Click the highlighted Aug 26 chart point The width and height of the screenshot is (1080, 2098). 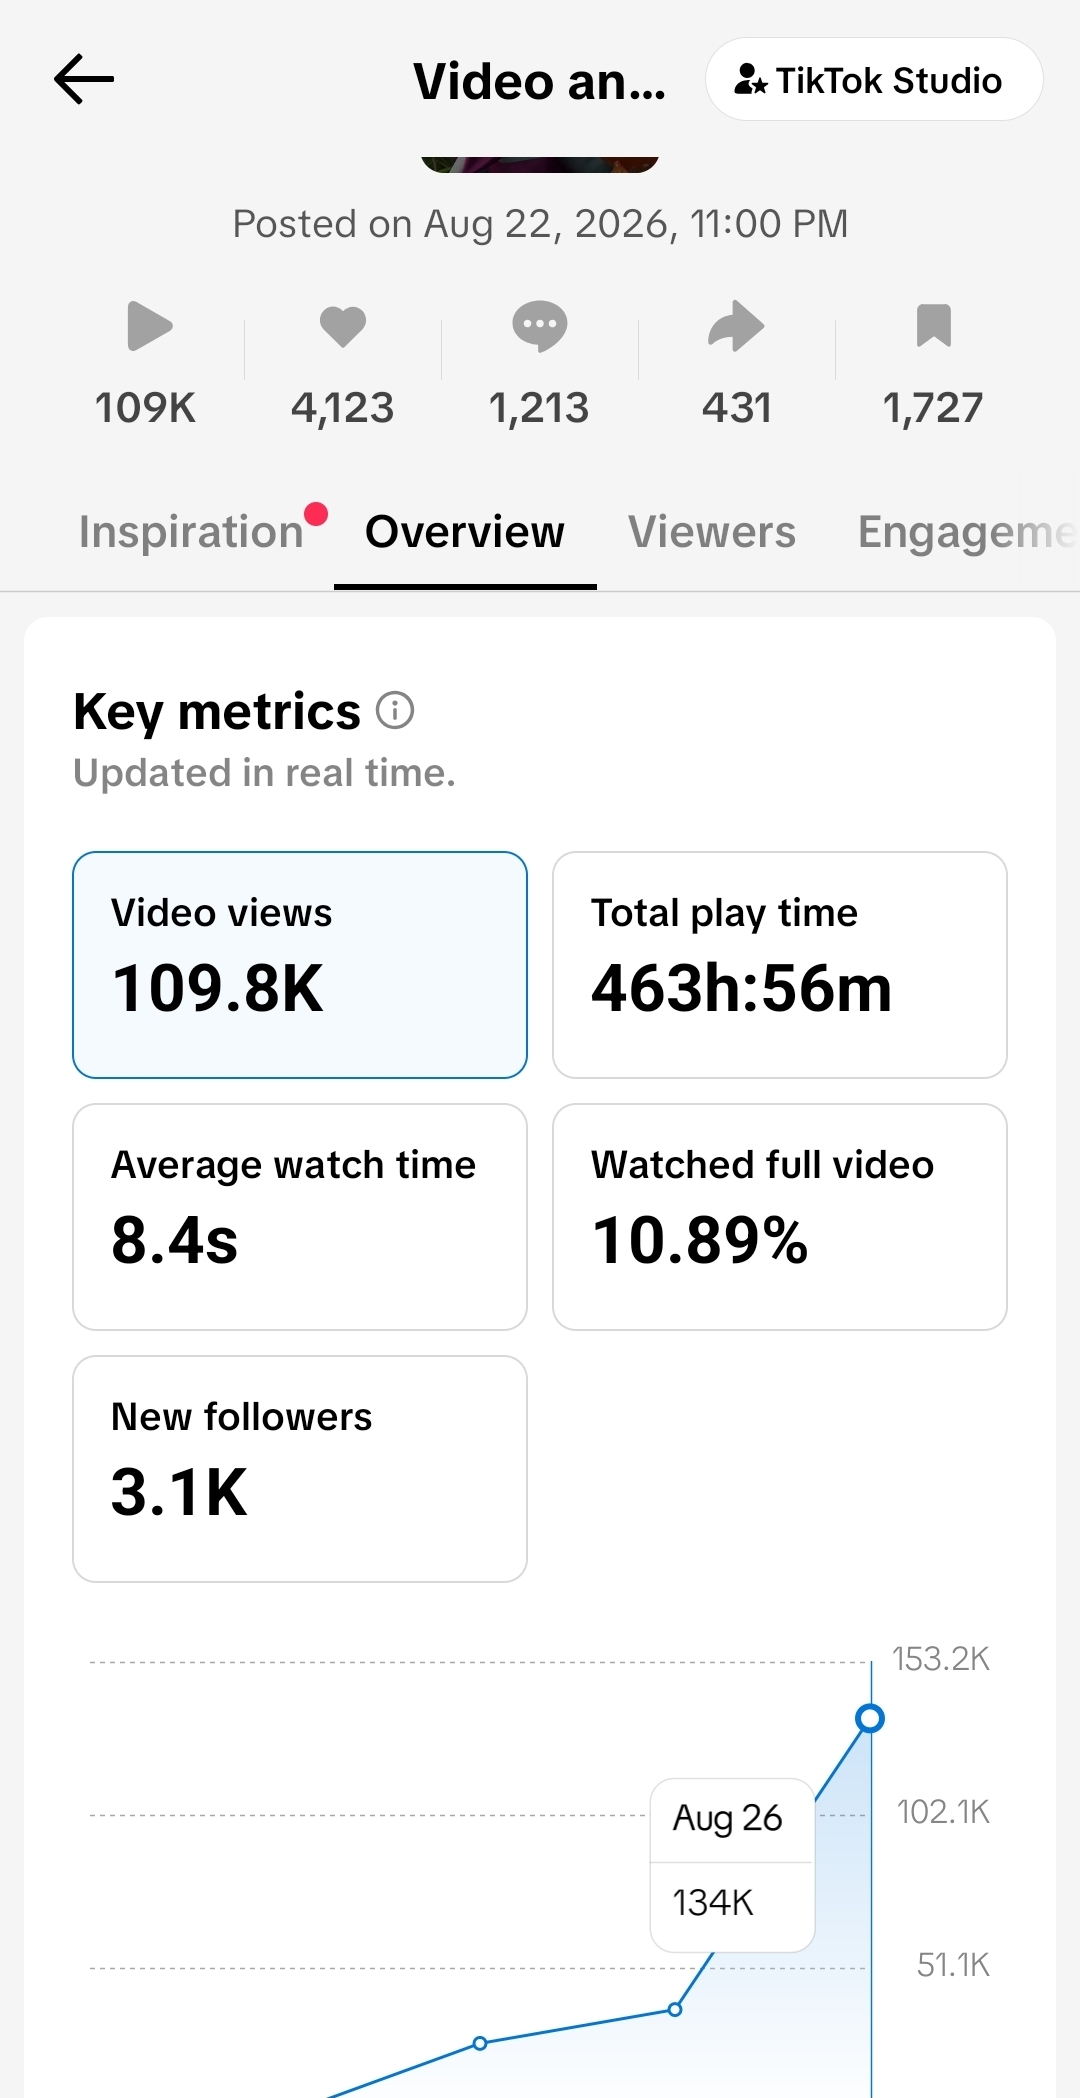tap(870, 1719)
